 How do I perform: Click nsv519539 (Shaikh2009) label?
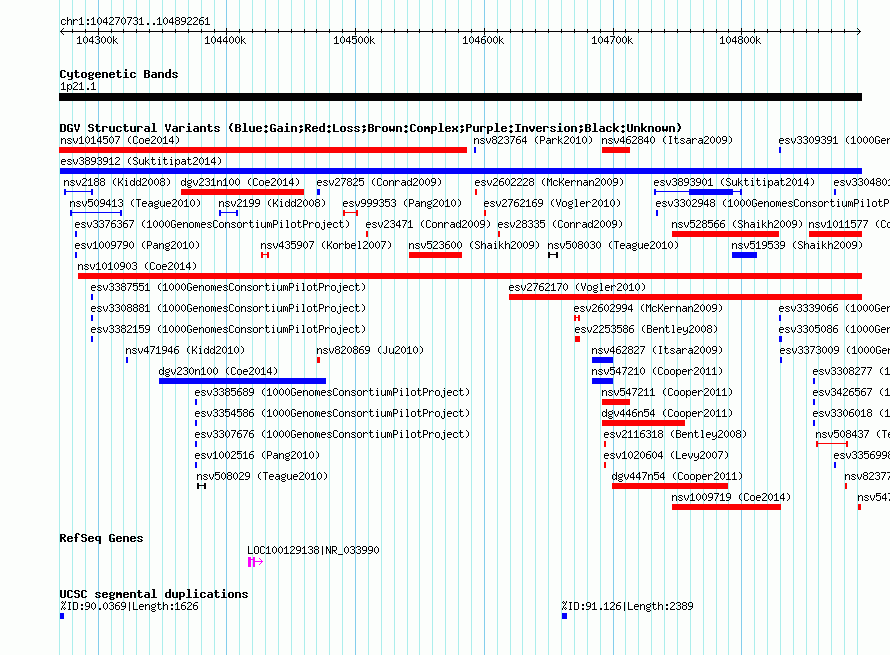tap(797, 245)
